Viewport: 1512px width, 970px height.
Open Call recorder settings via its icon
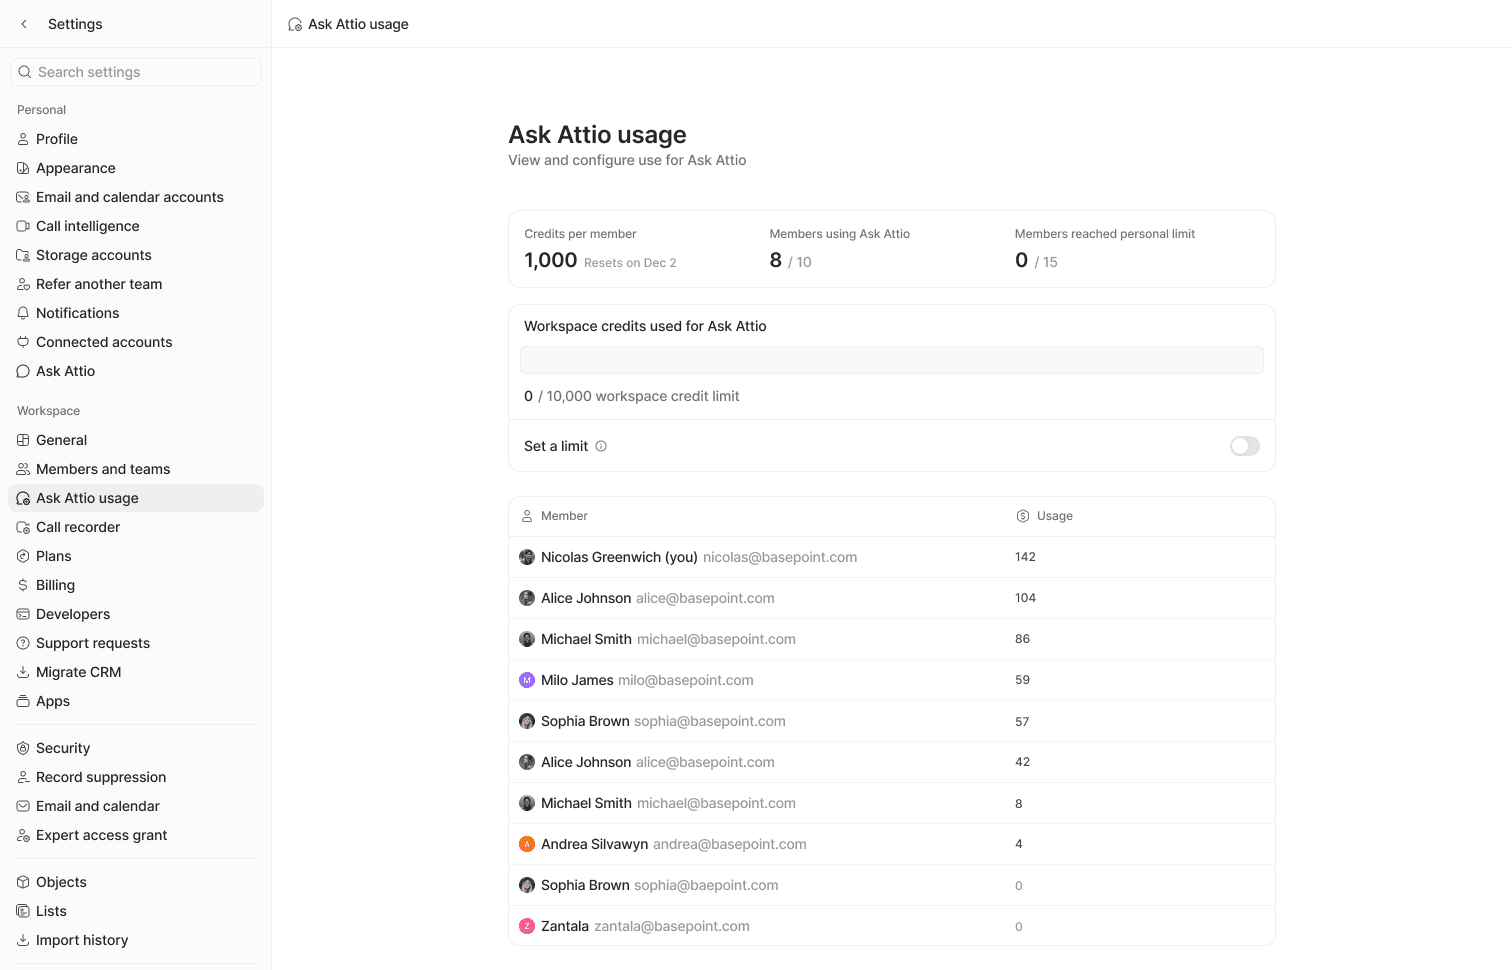point(23,527)
